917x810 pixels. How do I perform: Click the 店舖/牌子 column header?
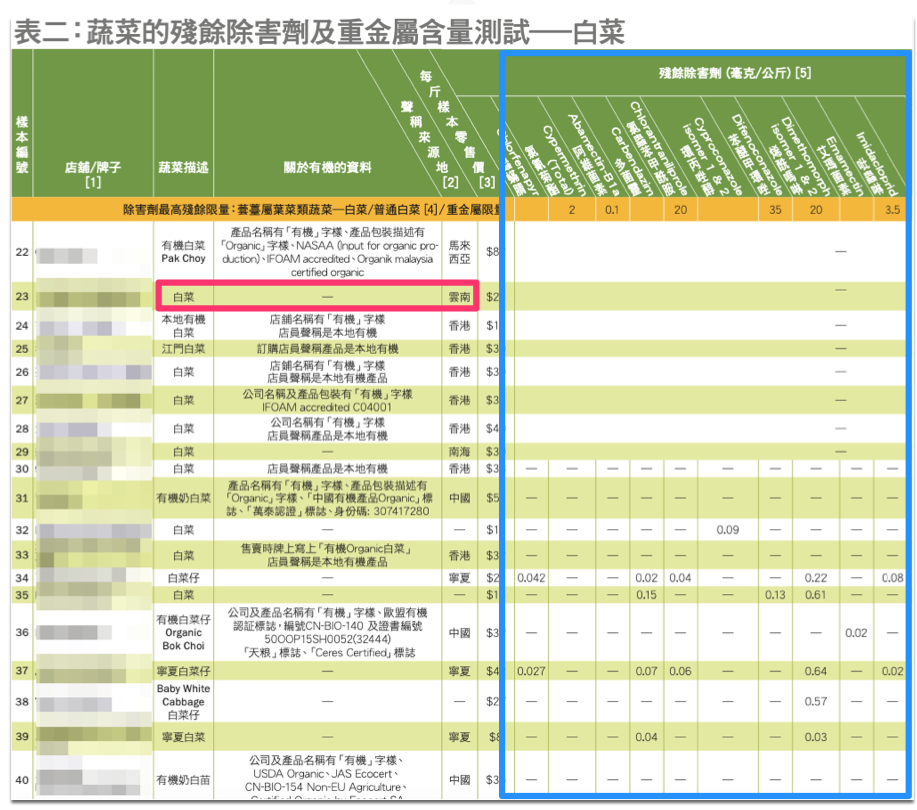(93, 174)
